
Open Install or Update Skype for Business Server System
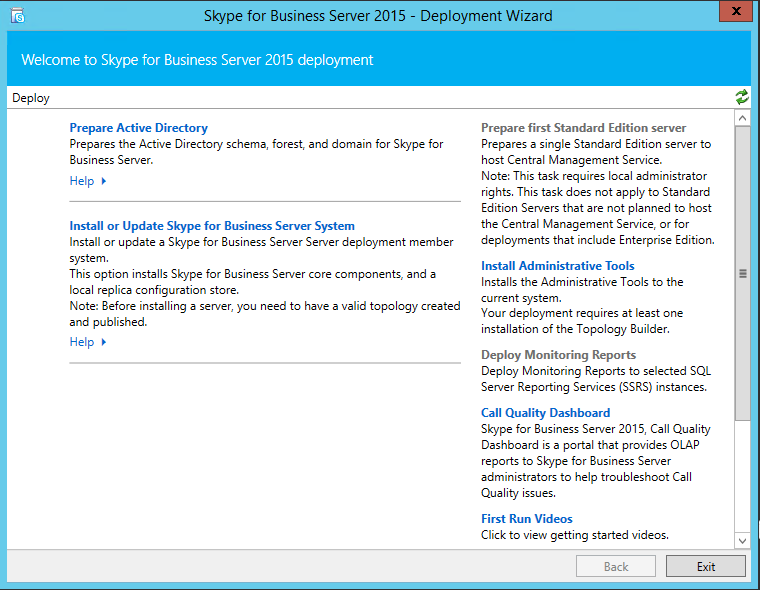pyautogui.click(x=212, y=226)
